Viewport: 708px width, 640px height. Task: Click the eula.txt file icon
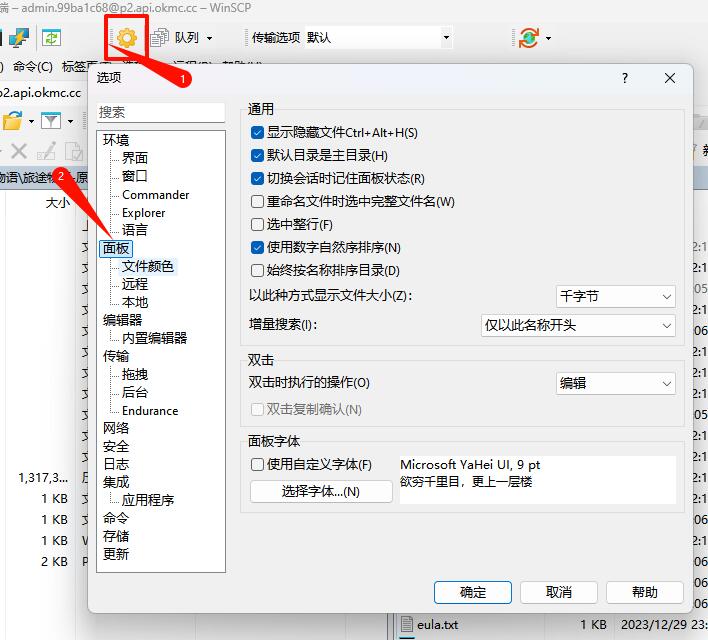(x=407, y=625)
